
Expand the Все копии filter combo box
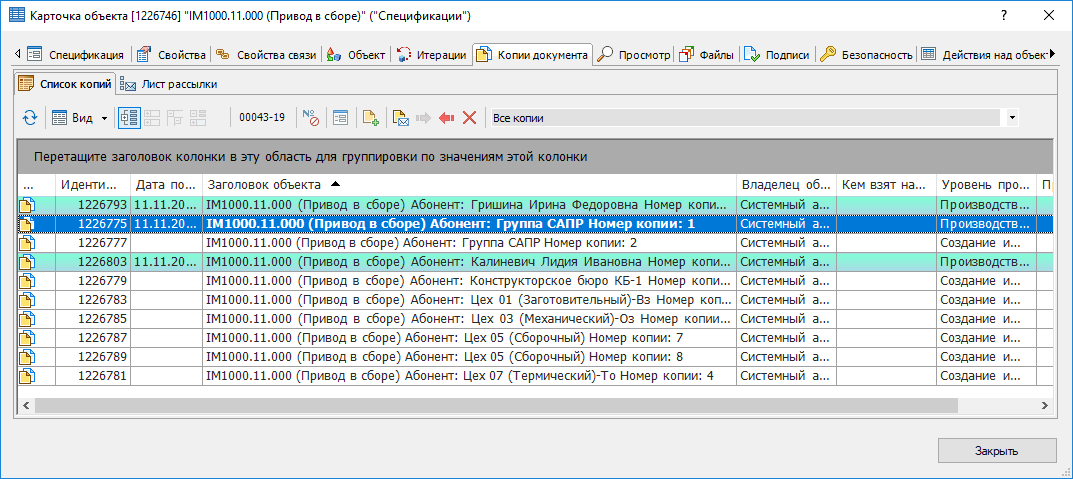1012,118
